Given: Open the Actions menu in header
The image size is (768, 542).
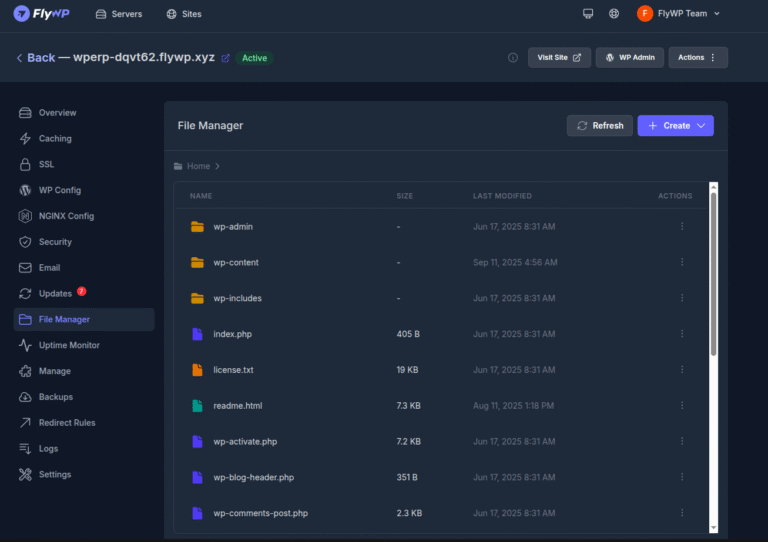Looking at the screenshot, I should click(697, 58).
